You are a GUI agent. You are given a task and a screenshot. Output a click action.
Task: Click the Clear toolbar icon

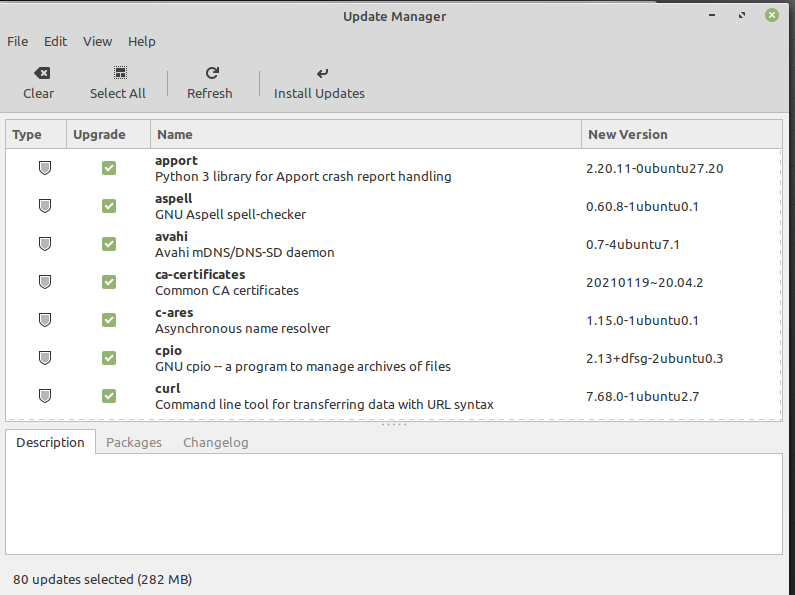(x=41, y=73)
